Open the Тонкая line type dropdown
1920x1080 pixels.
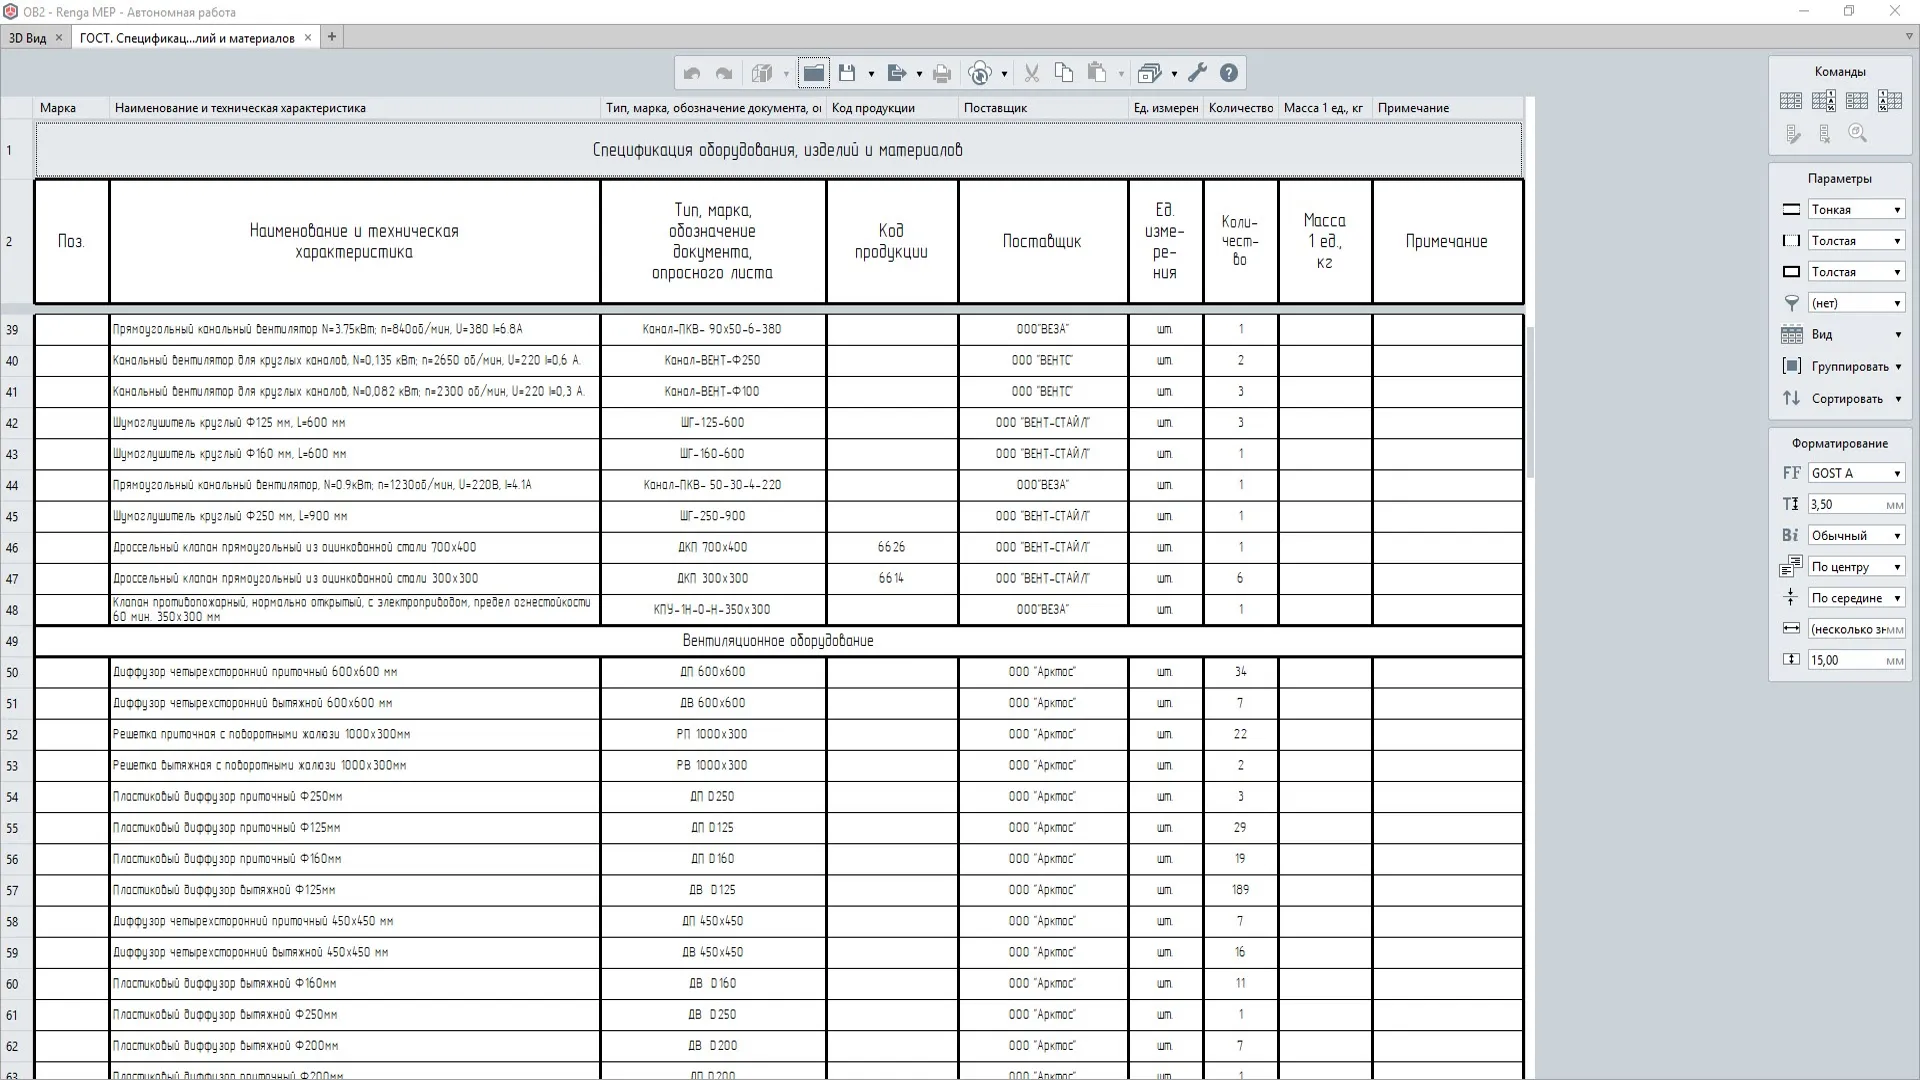click(x=1856, y=210)
